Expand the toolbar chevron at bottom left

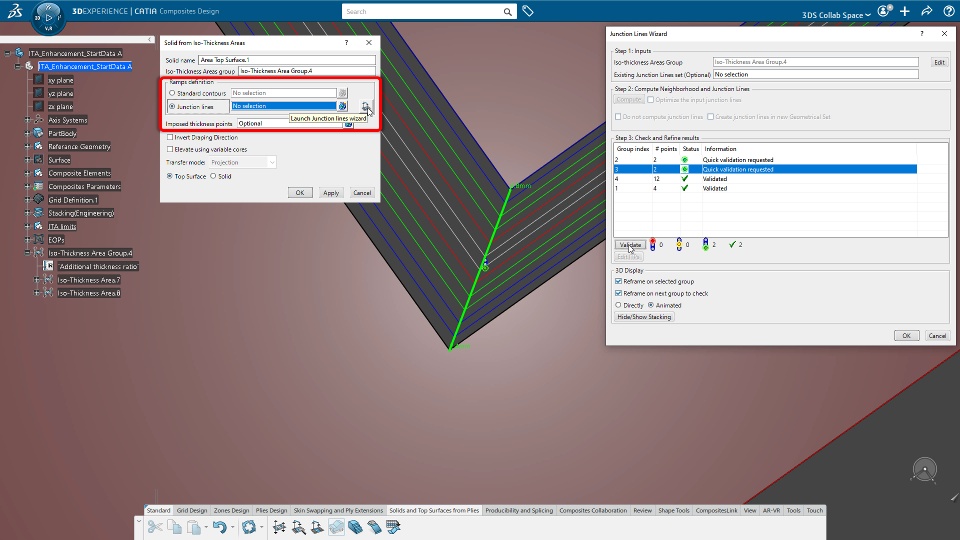(x=139, y=522)
